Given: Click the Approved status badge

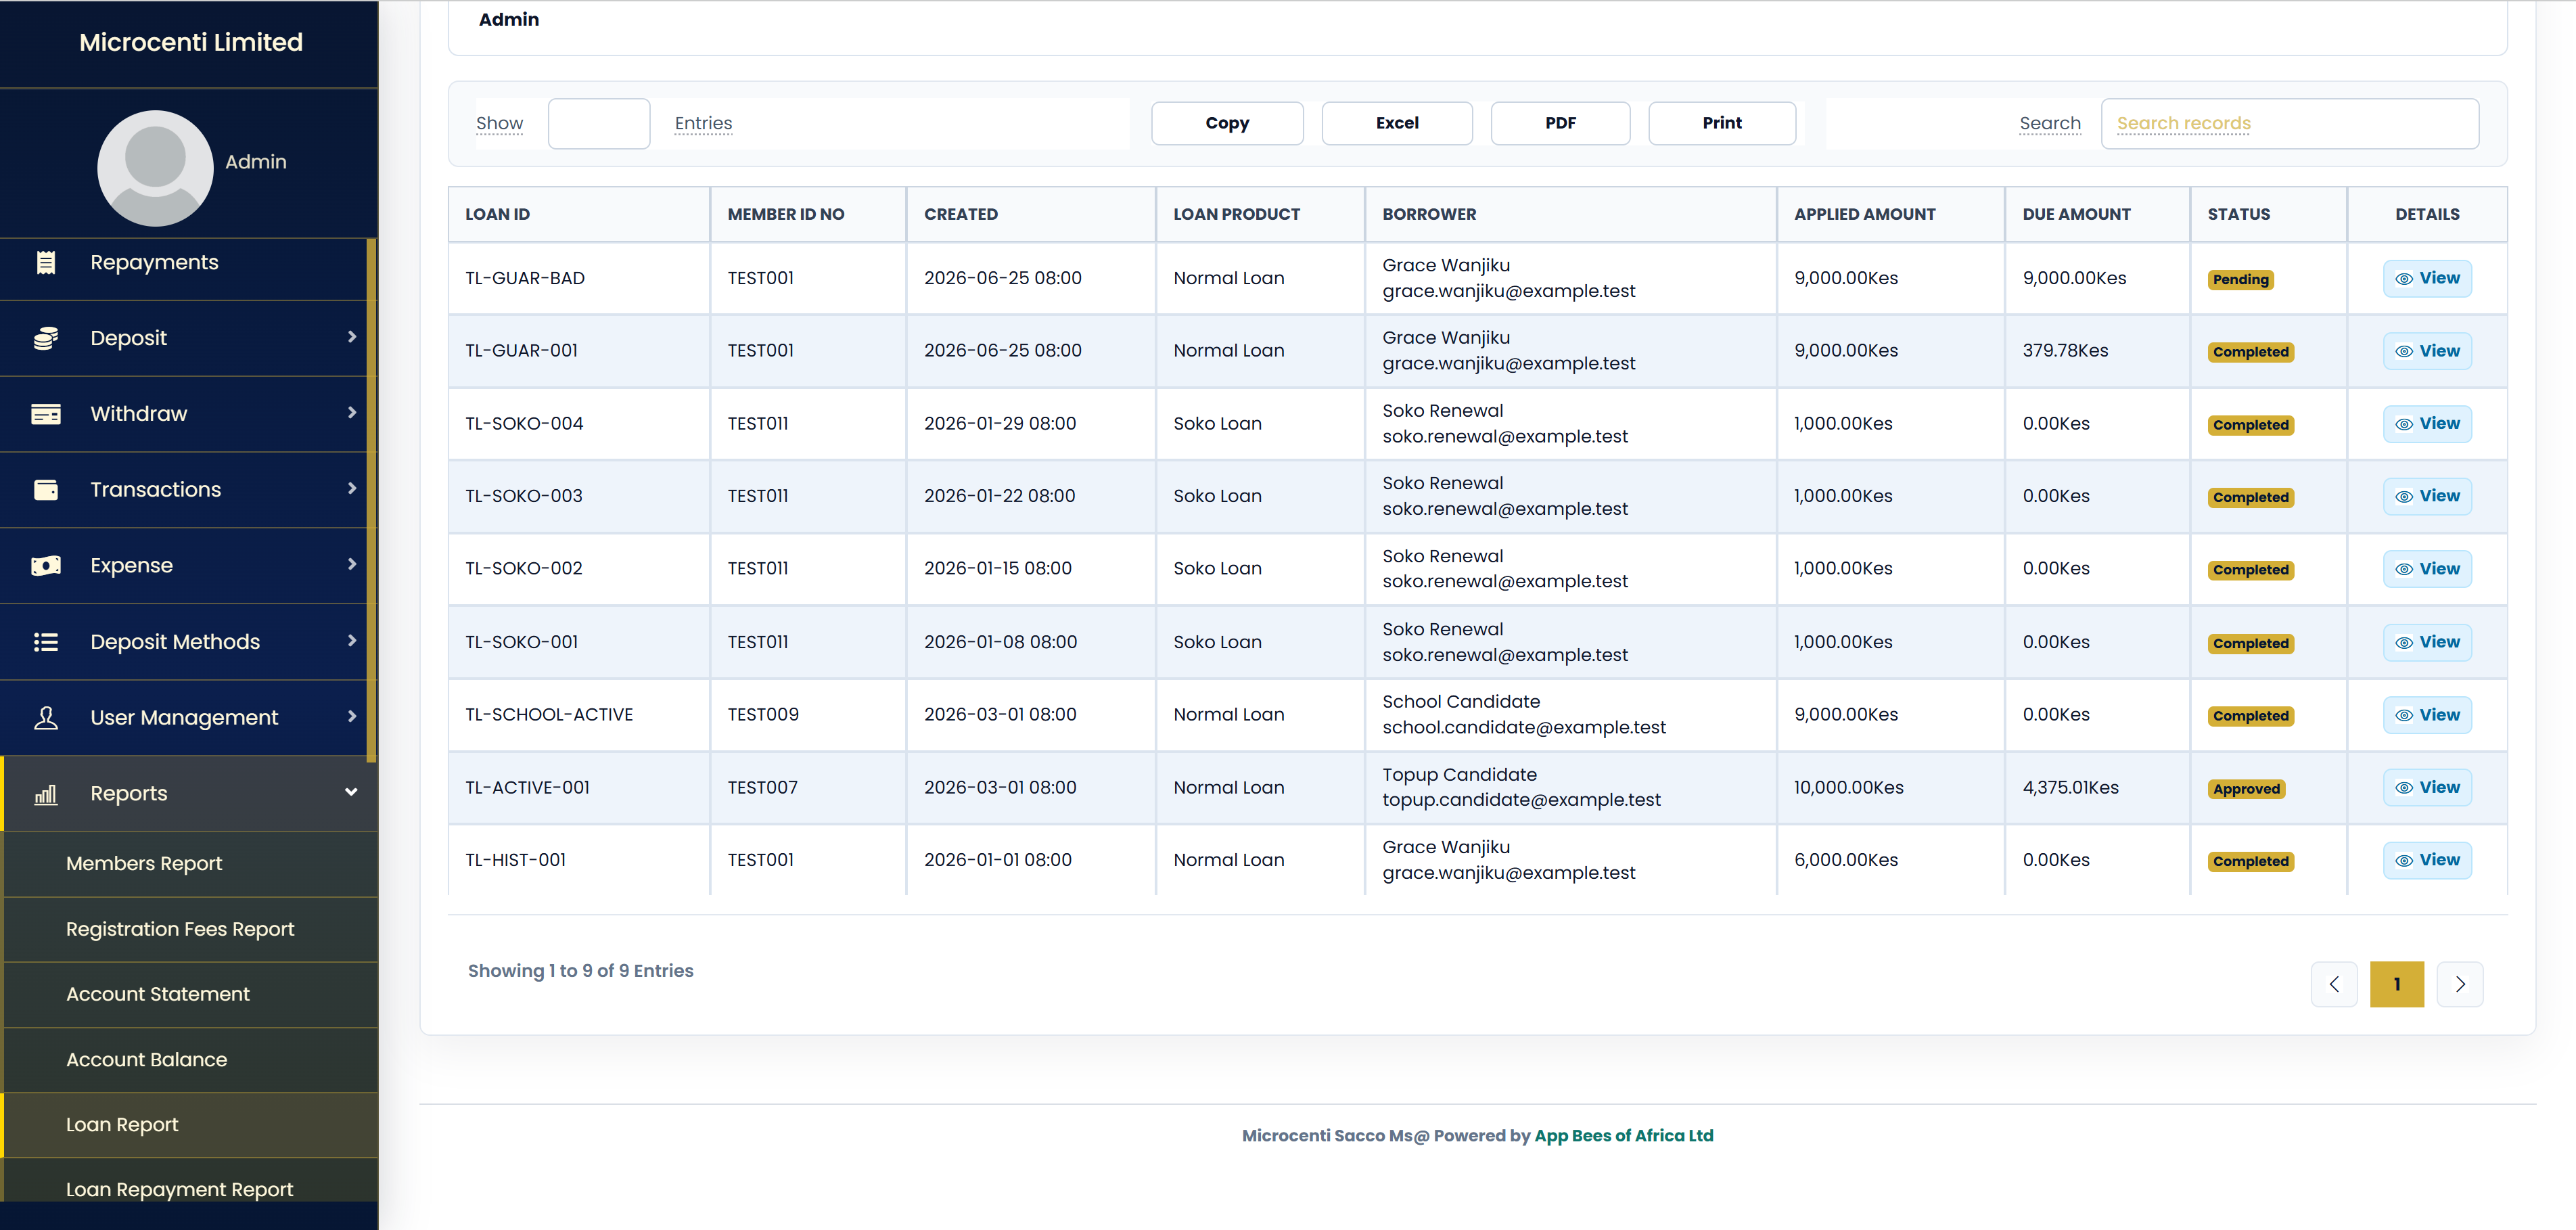Looking at the screenshot, I should [x=2246, y=789].
